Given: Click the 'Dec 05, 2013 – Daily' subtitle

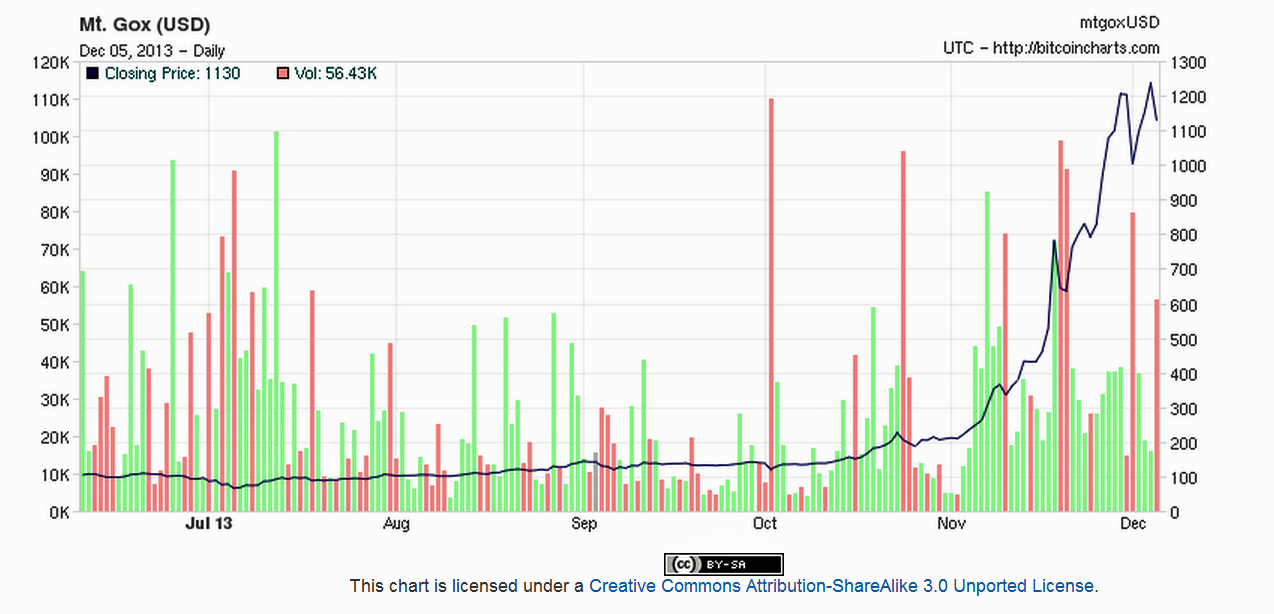Looking at the screenshot, I should (x=152, y=50).
